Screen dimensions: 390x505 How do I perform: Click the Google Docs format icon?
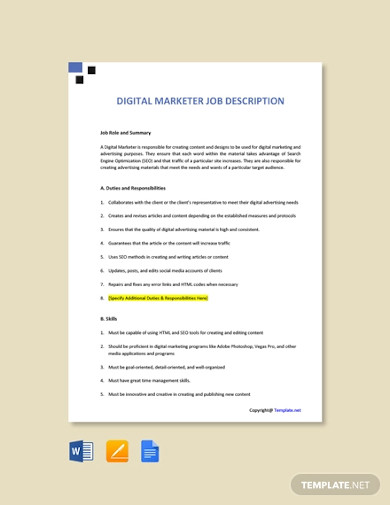coord(150,451)
